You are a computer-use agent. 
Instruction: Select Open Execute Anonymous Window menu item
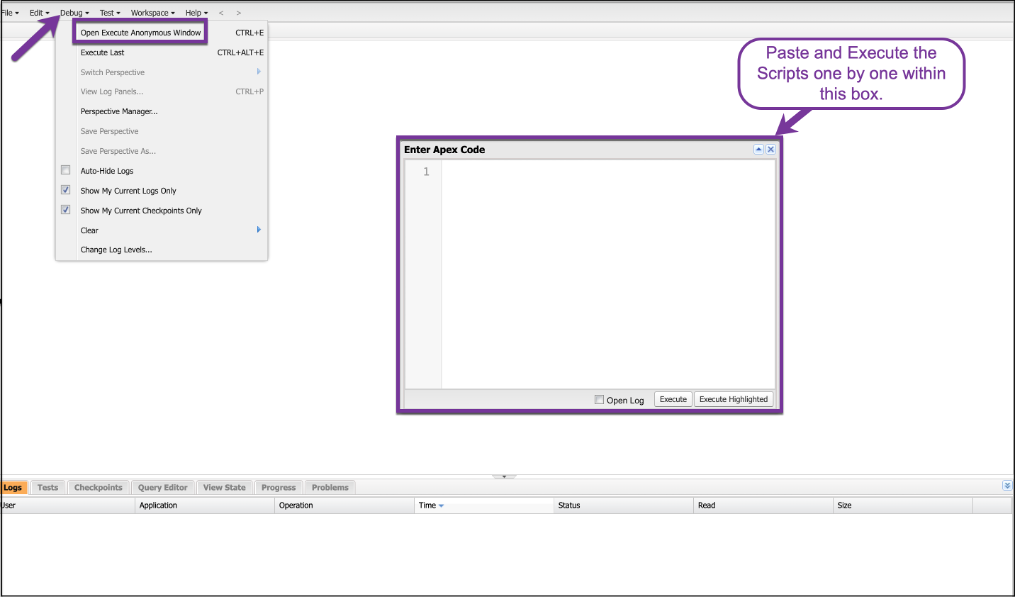pyautogui.click(x=141, y=32)
